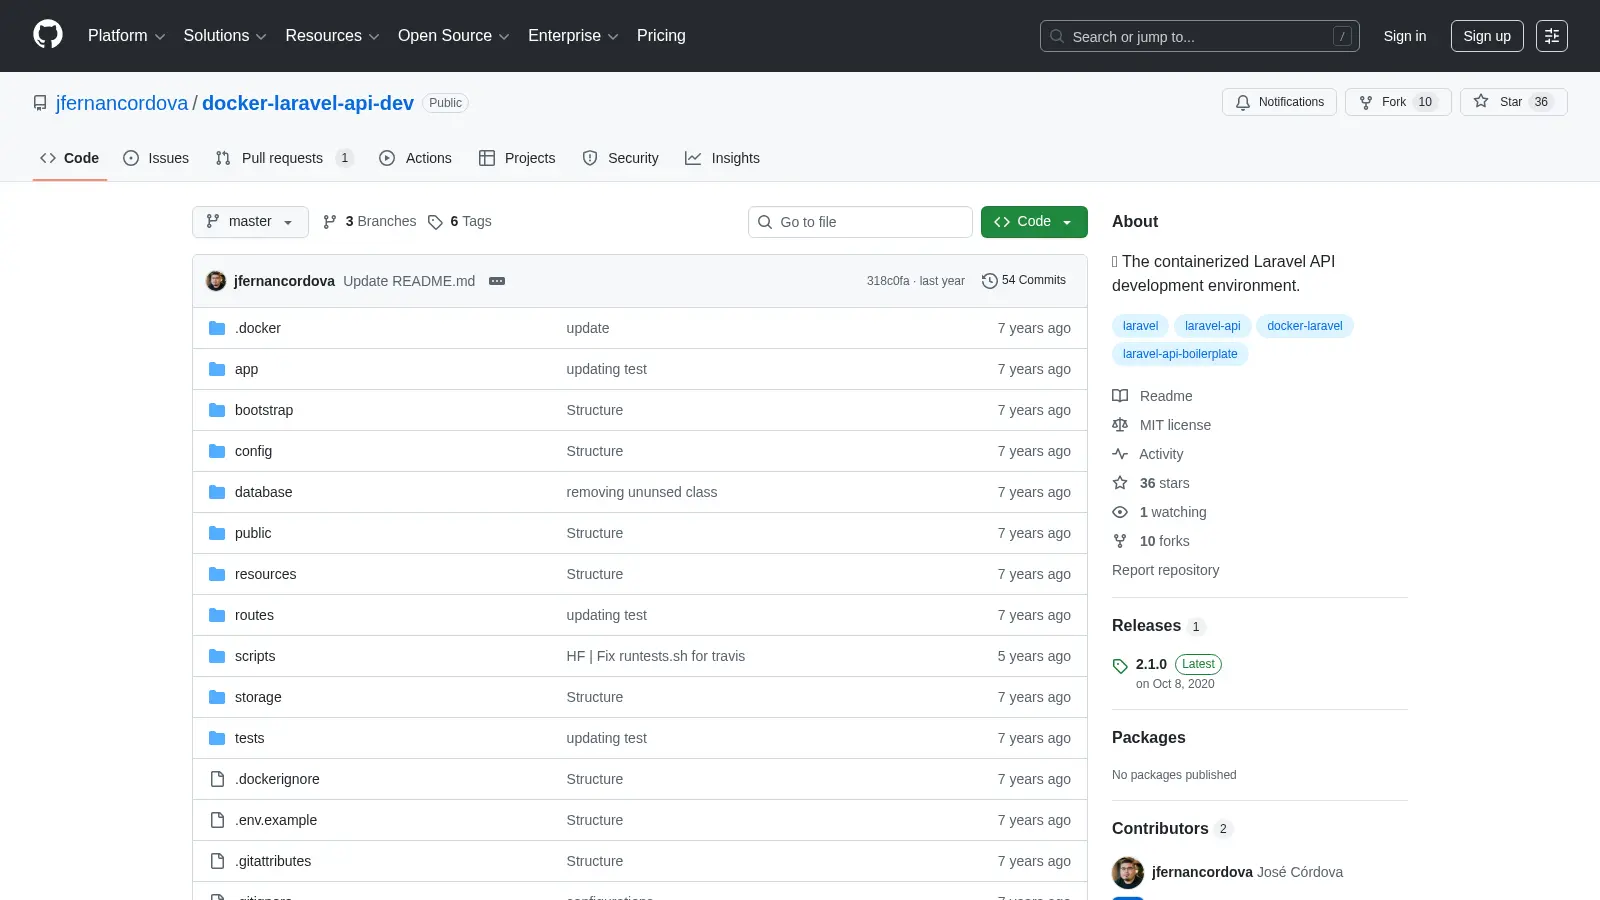Viewport: 1600px width, 900px height.
Task: Open the command palette icon in header
Action: [1552, 36]
